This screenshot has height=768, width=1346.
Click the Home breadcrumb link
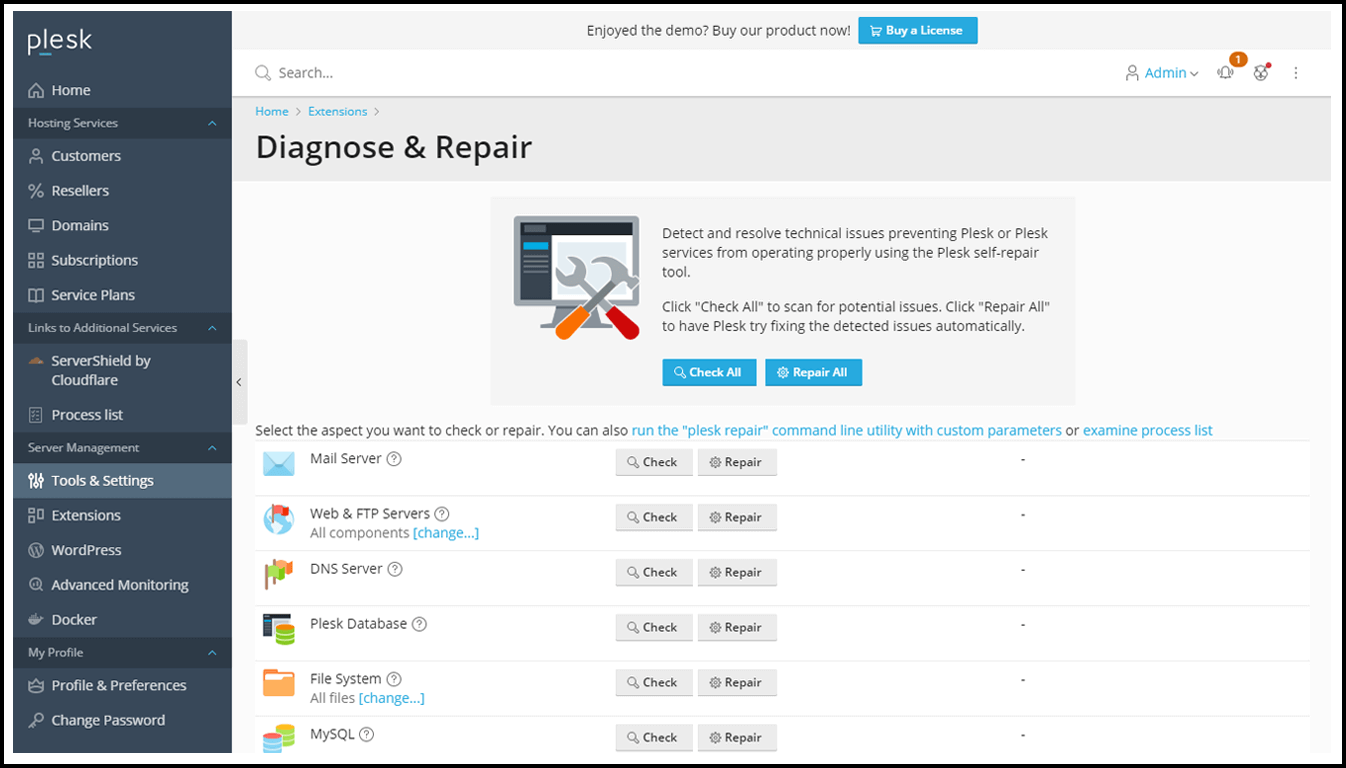272,111
